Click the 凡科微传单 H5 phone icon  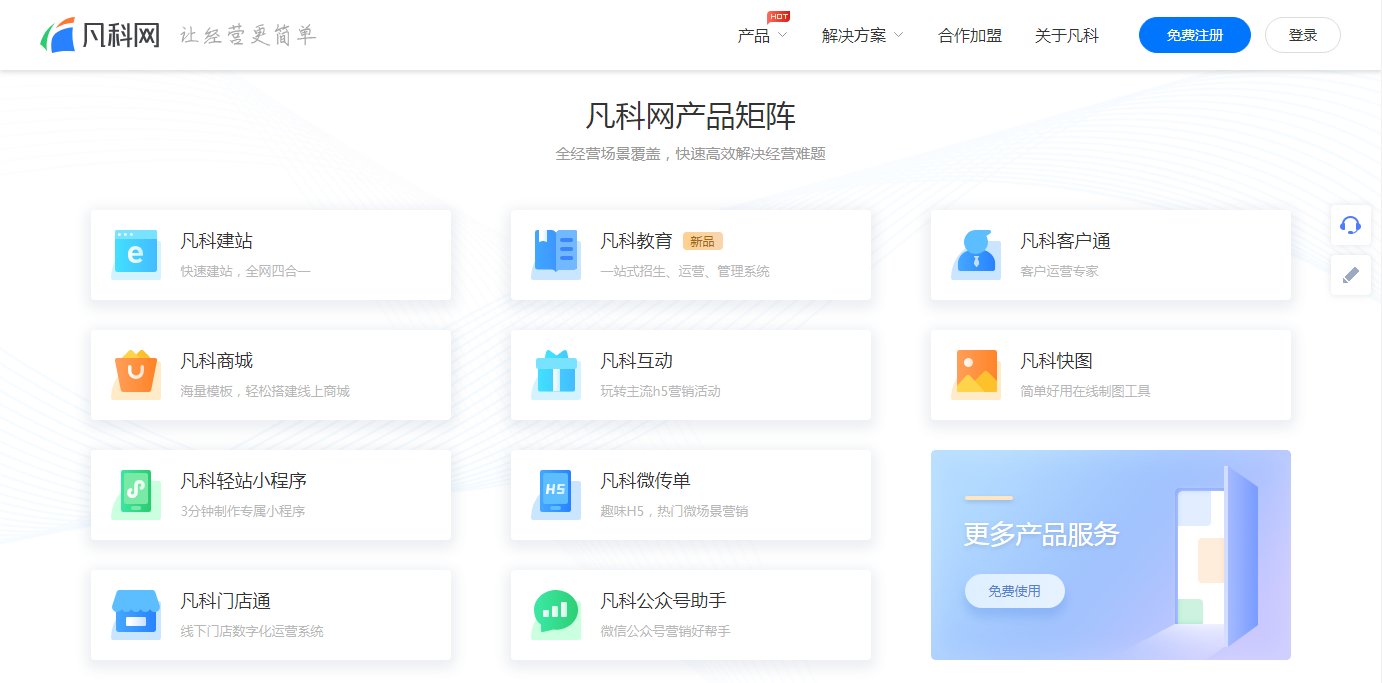(556, 494)
